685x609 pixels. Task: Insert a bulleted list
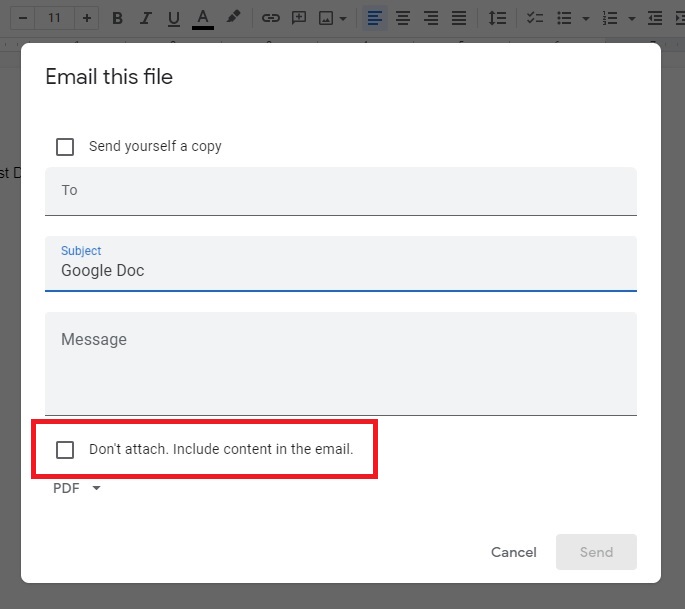(x=564, y=18)
